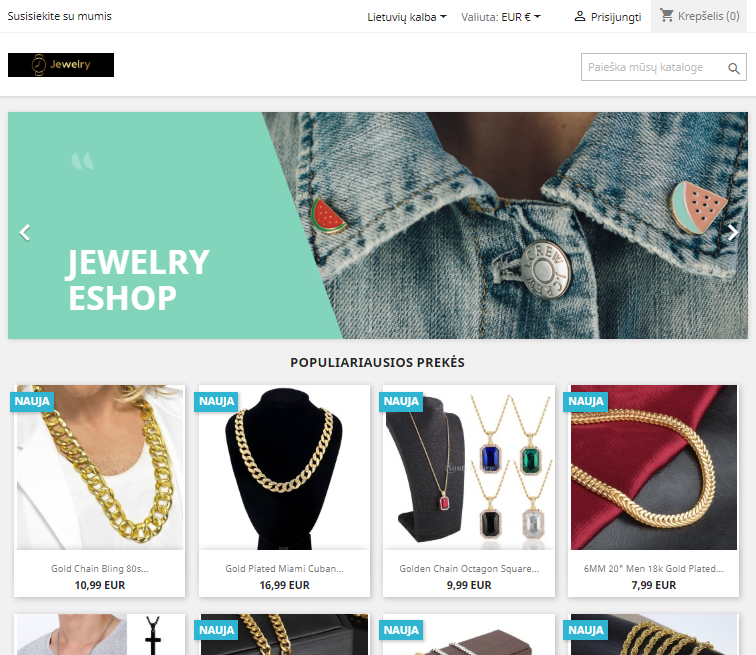This screenshot has height=655, width=756.
Task: Click the Prisijungti login link
Action: [x=616, y=17]
